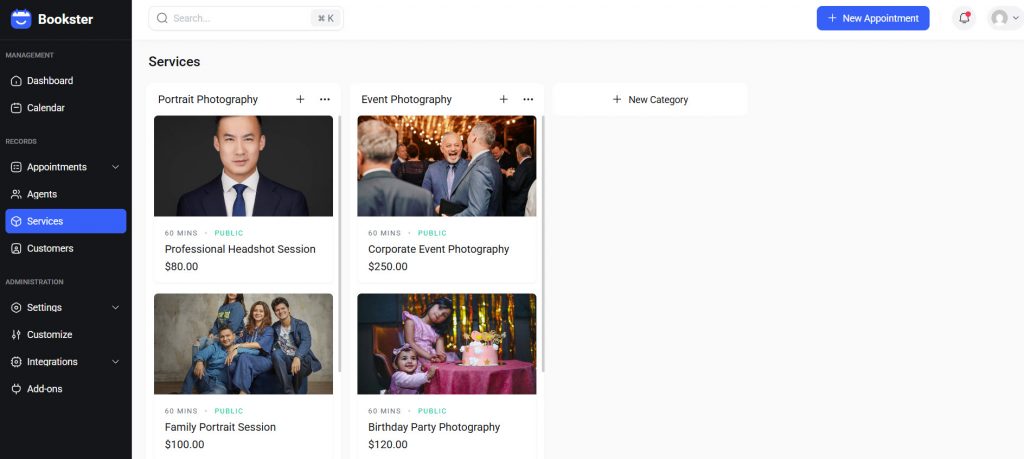This screenshot has width=1024, height=459.
Task: Go to Dashboard in sidebar
Action: (x=50, y=81)
